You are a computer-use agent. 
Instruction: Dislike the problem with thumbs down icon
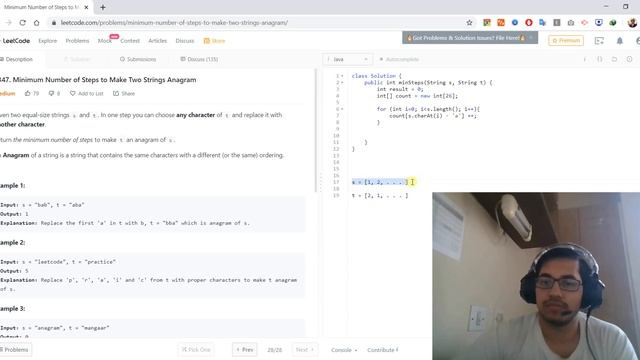point(51,93)
